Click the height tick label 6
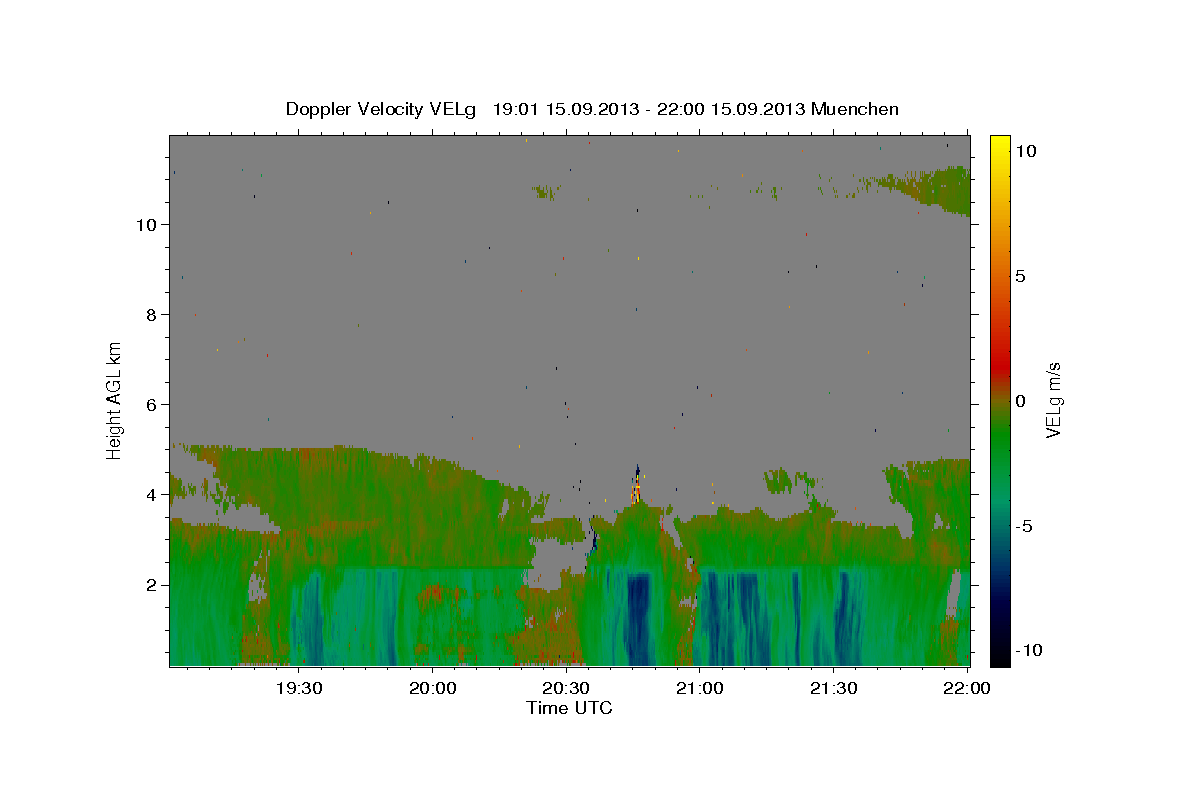Screen dimensions: 1200x800 pos(150,404)
